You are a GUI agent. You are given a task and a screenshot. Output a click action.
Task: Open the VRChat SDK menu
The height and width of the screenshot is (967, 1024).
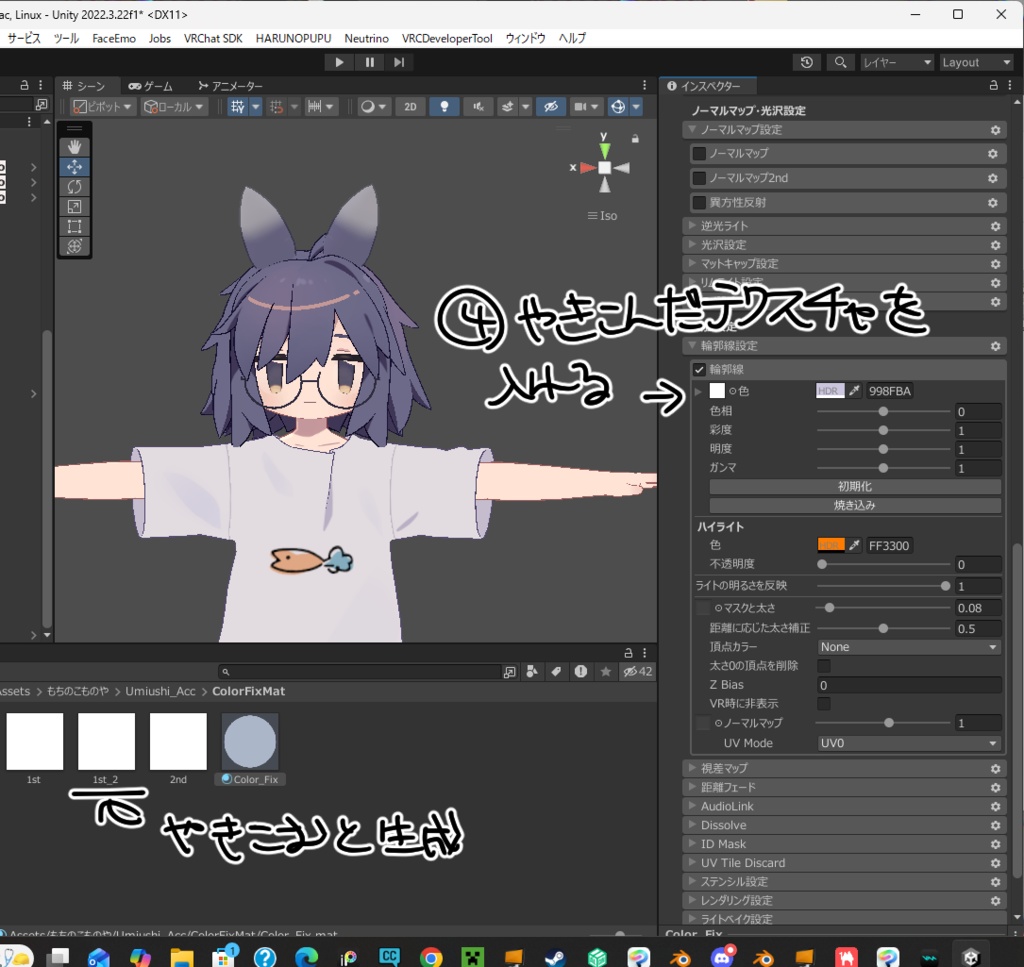[213, 39]
